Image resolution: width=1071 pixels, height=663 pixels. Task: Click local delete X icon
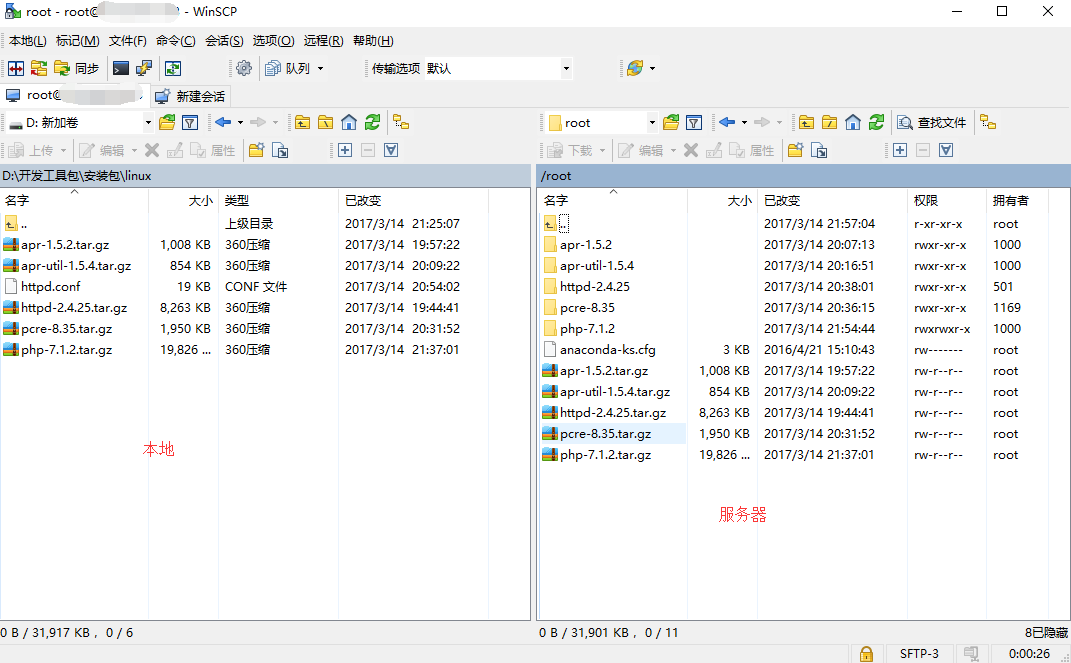[x=152, y=150]
